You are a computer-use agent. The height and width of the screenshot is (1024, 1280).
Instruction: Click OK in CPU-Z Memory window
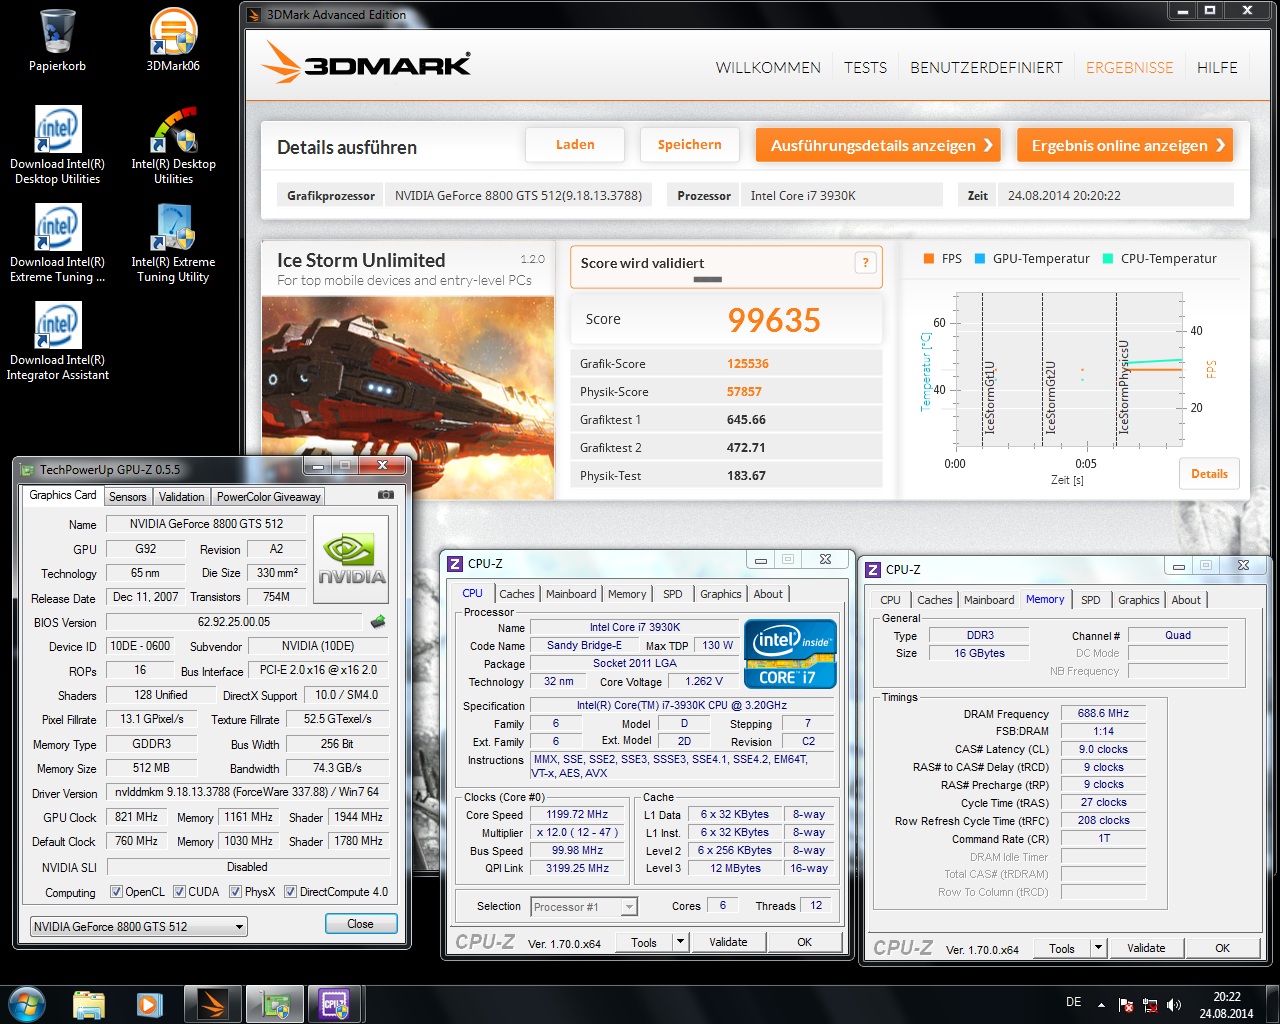coord(1222,948)
